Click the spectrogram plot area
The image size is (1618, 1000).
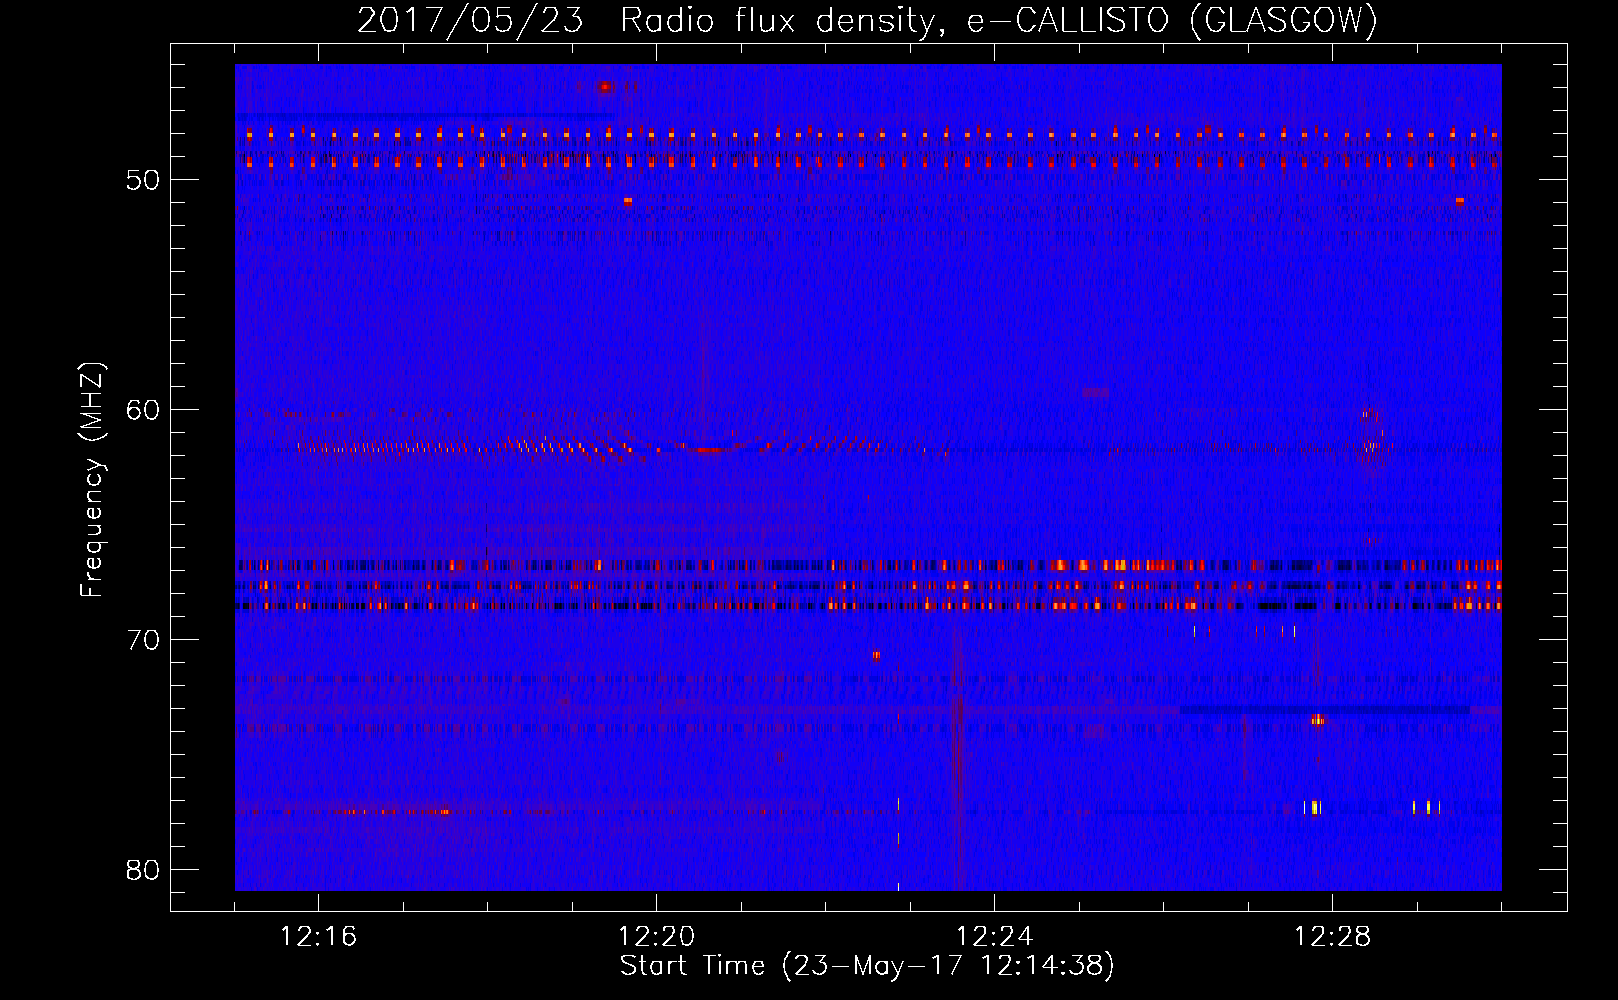pyautogui.click(x=868, y=477)
